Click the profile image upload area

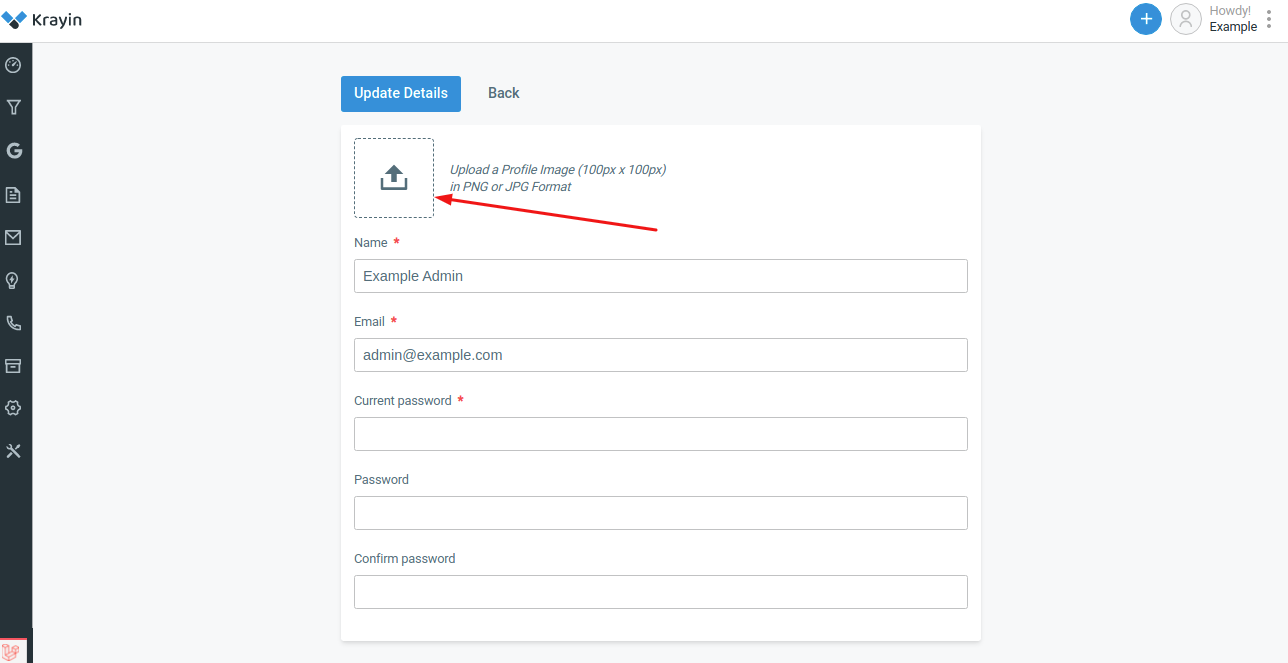[x=393, y=178]
